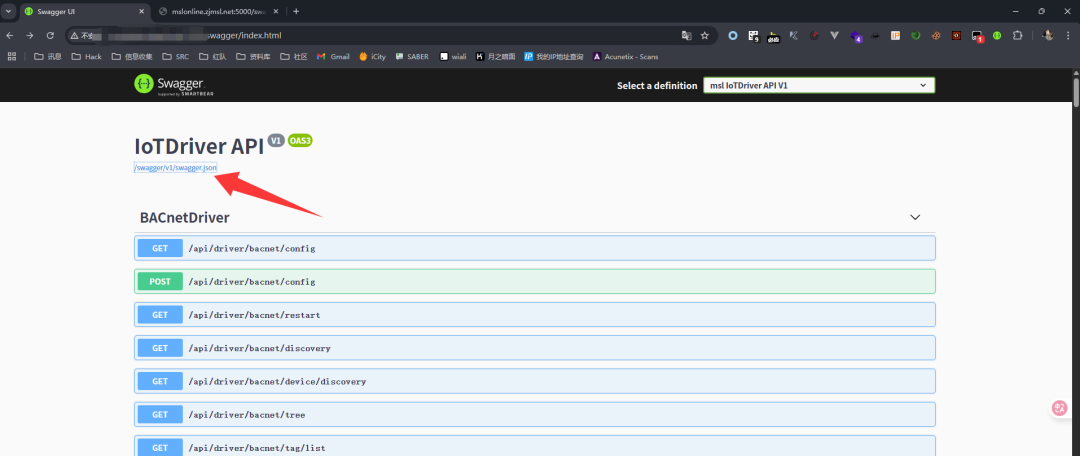Collapse the BACnetDriver section
Viewport: 1080px width, 456px height.
tap(915, 217)
